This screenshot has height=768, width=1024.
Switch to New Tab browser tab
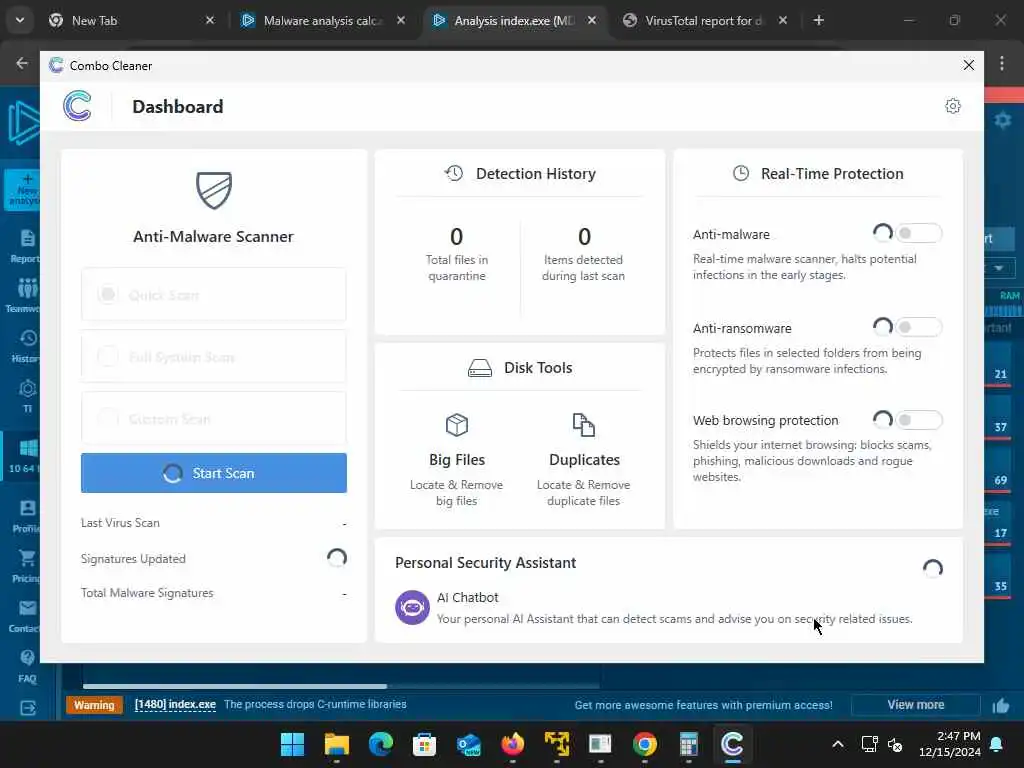tap(131, 20)
